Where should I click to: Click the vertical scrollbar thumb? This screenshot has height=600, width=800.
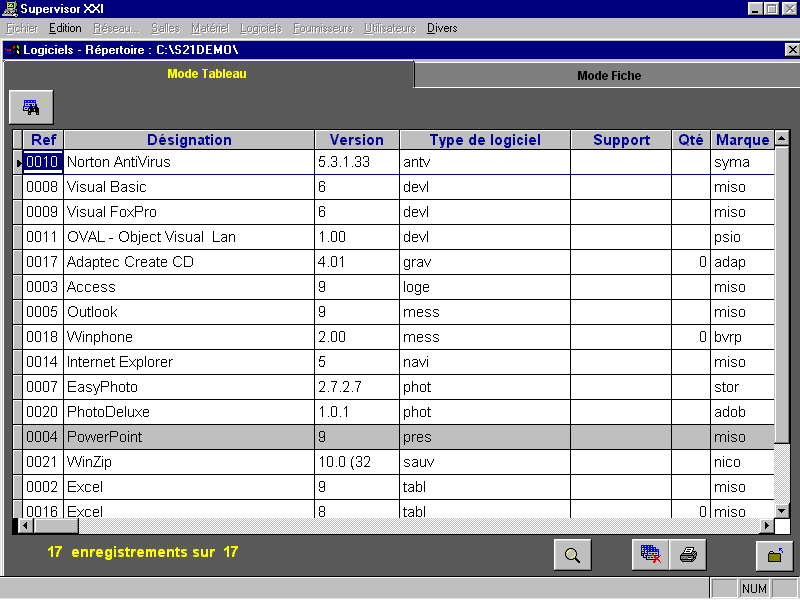click(782, 295)
